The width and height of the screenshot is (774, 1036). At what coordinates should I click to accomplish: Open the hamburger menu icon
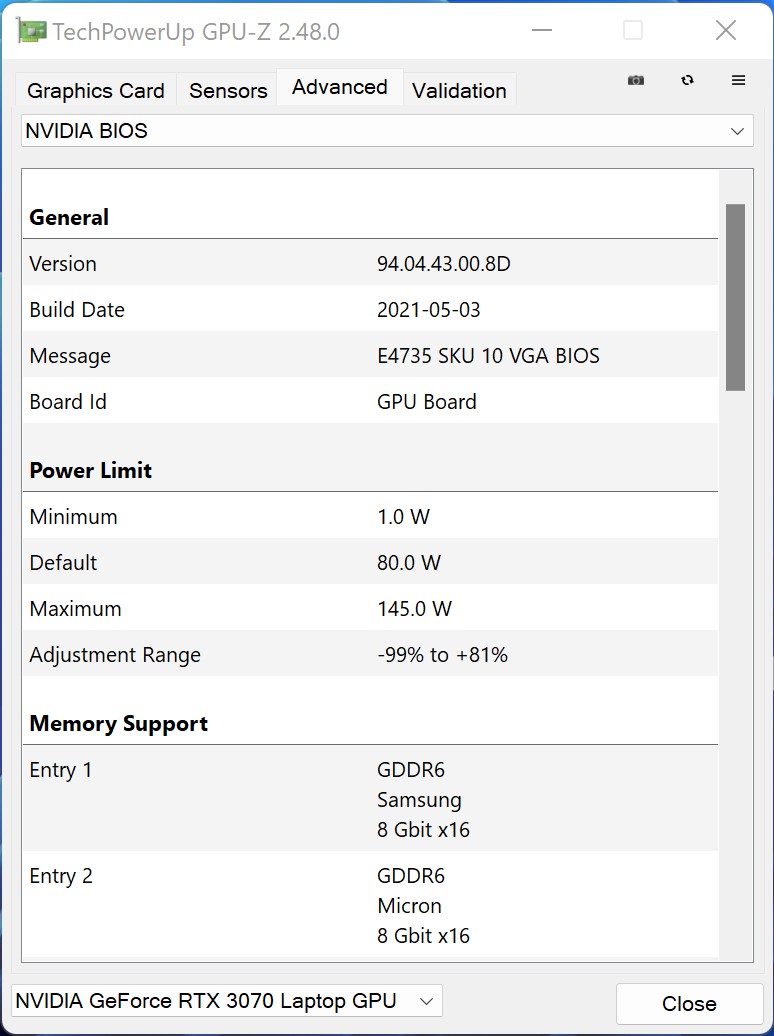[739, 80]
